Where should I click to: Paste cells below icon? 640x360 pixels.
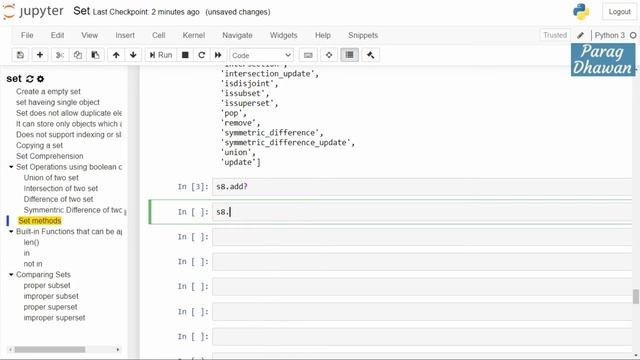(x=95, y=55)
